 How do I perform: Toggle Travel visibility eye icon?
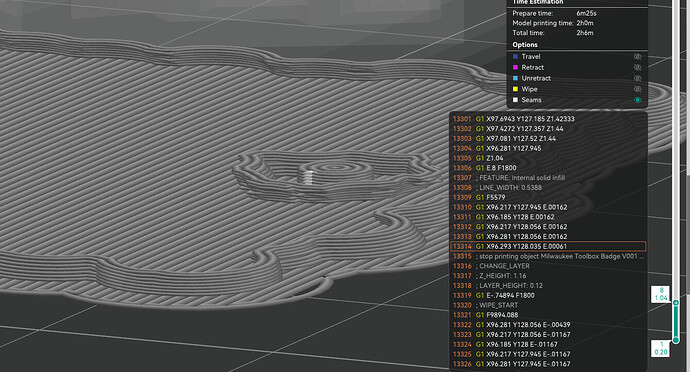coord(637,57)
